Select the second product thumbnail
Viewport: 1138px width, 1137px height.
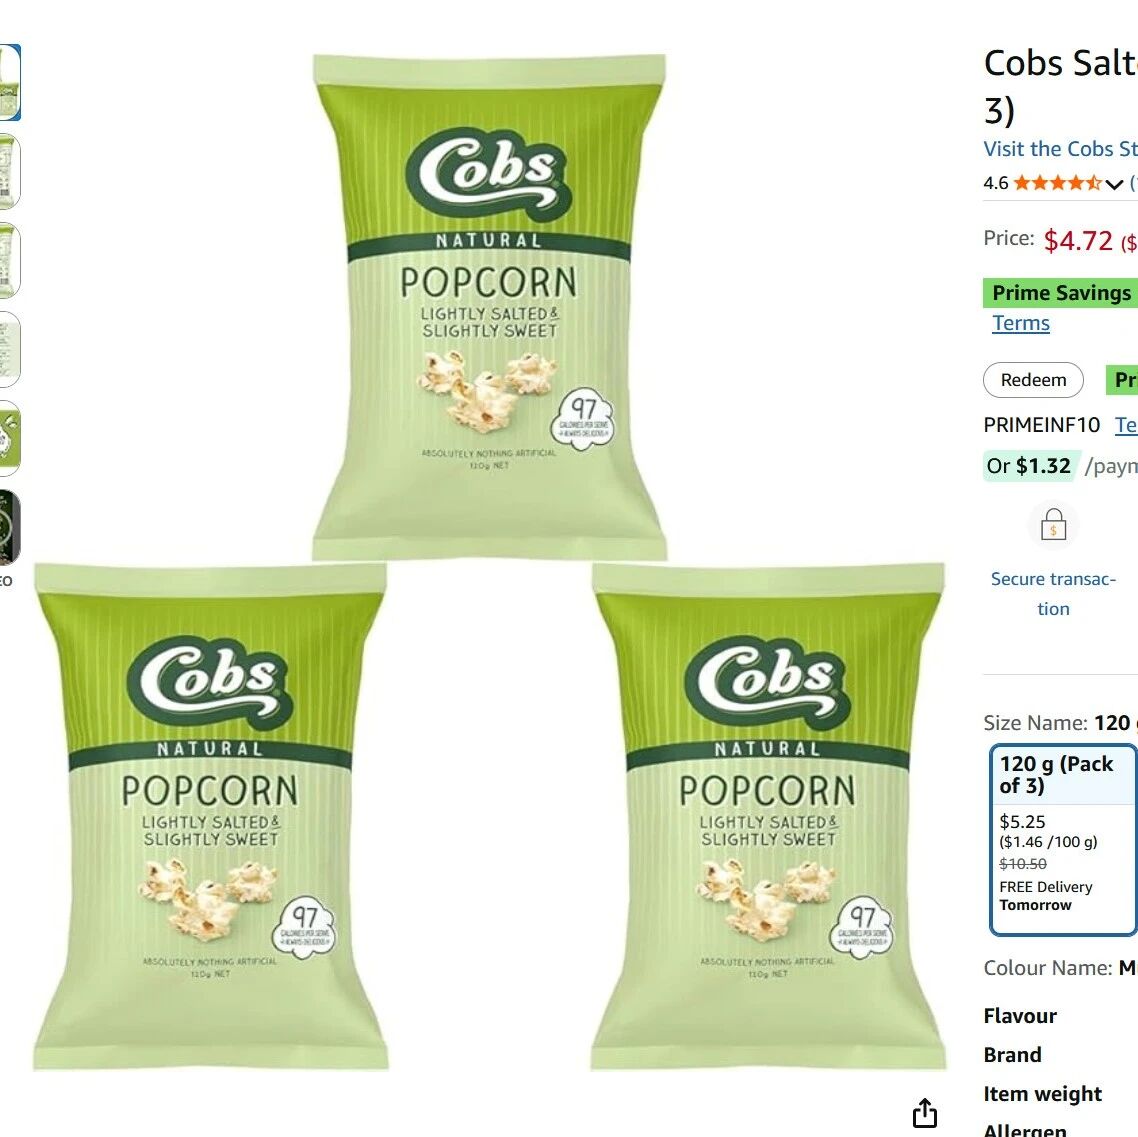point(9,171)
